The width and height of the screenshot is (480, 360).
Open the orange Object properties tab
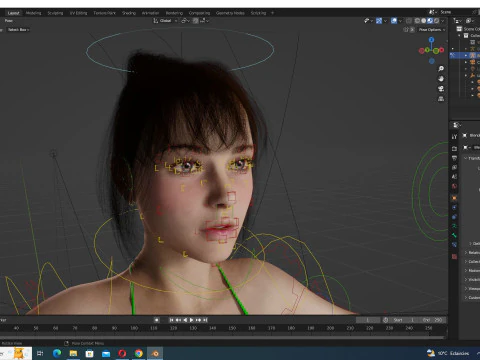pyautogui.click(x=454, y=198)
